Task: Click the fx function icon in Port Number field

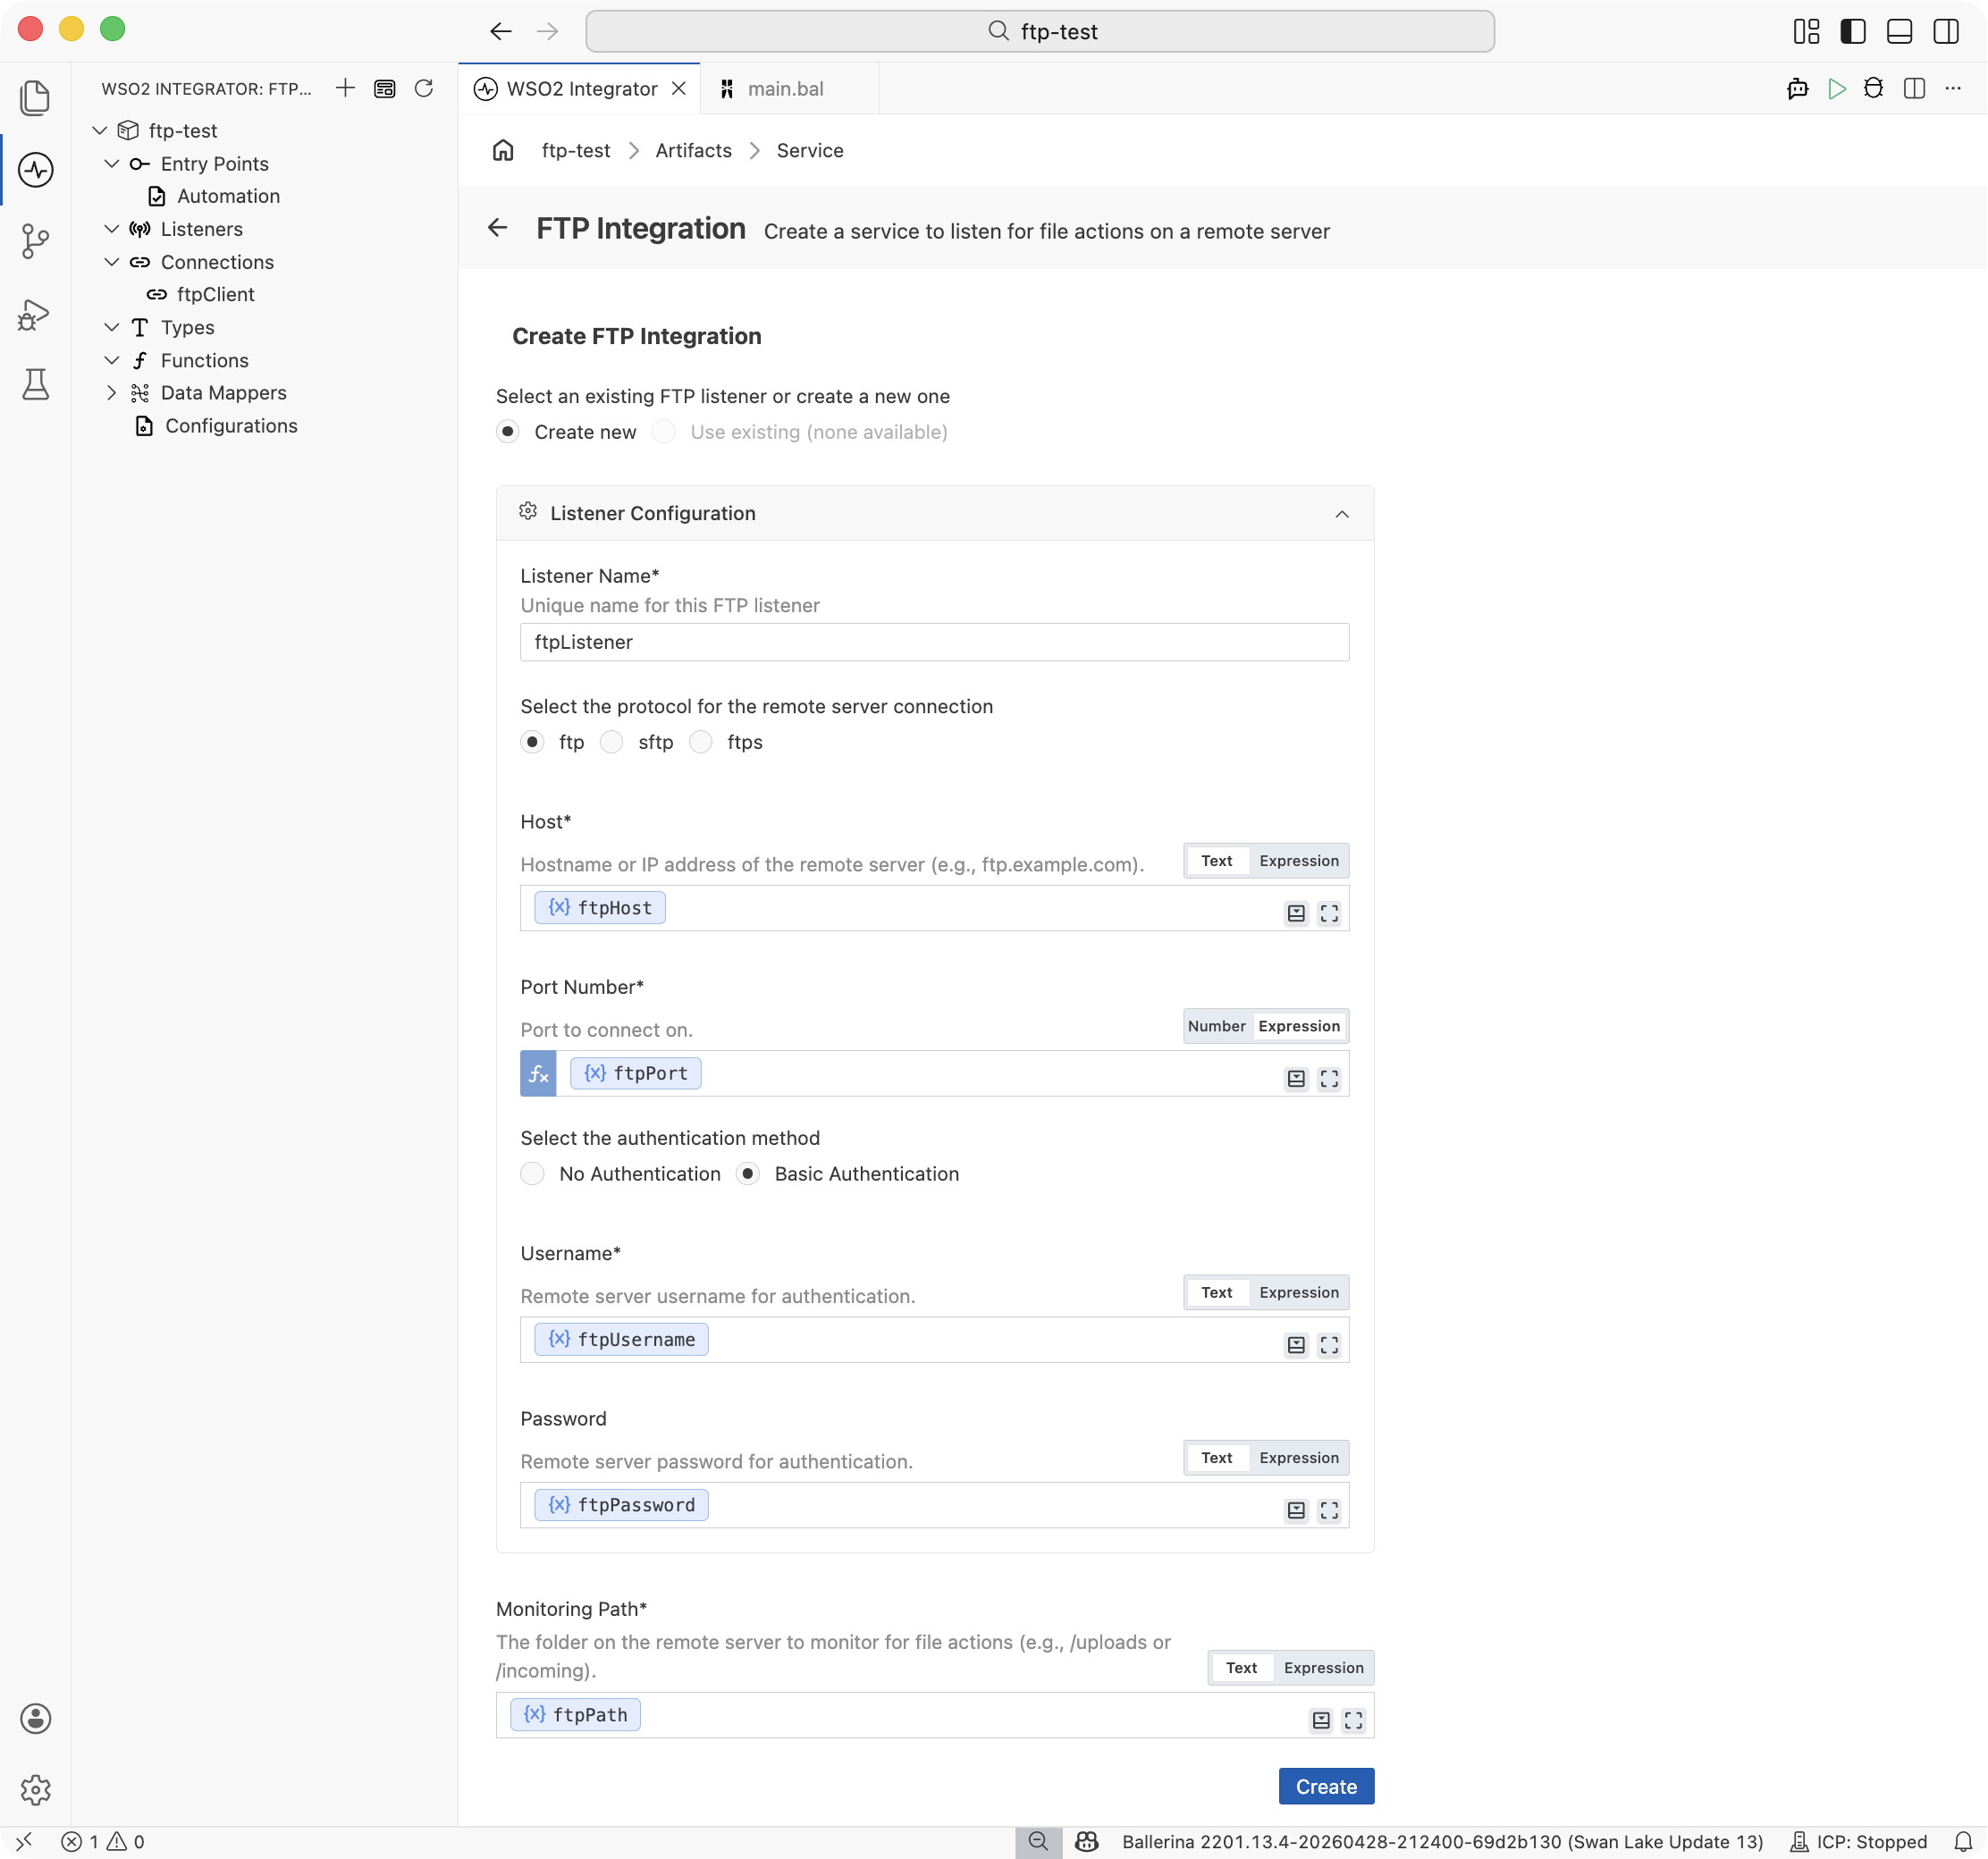Action: coord(538,1073)
